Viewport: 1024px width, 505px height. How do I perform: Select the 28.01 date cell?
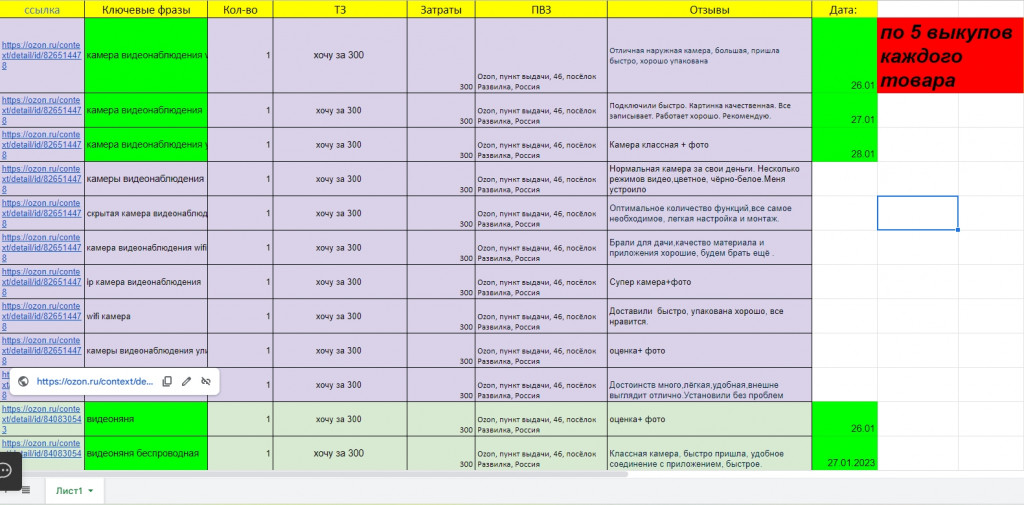pyautogui.click(x=844, y=144)
